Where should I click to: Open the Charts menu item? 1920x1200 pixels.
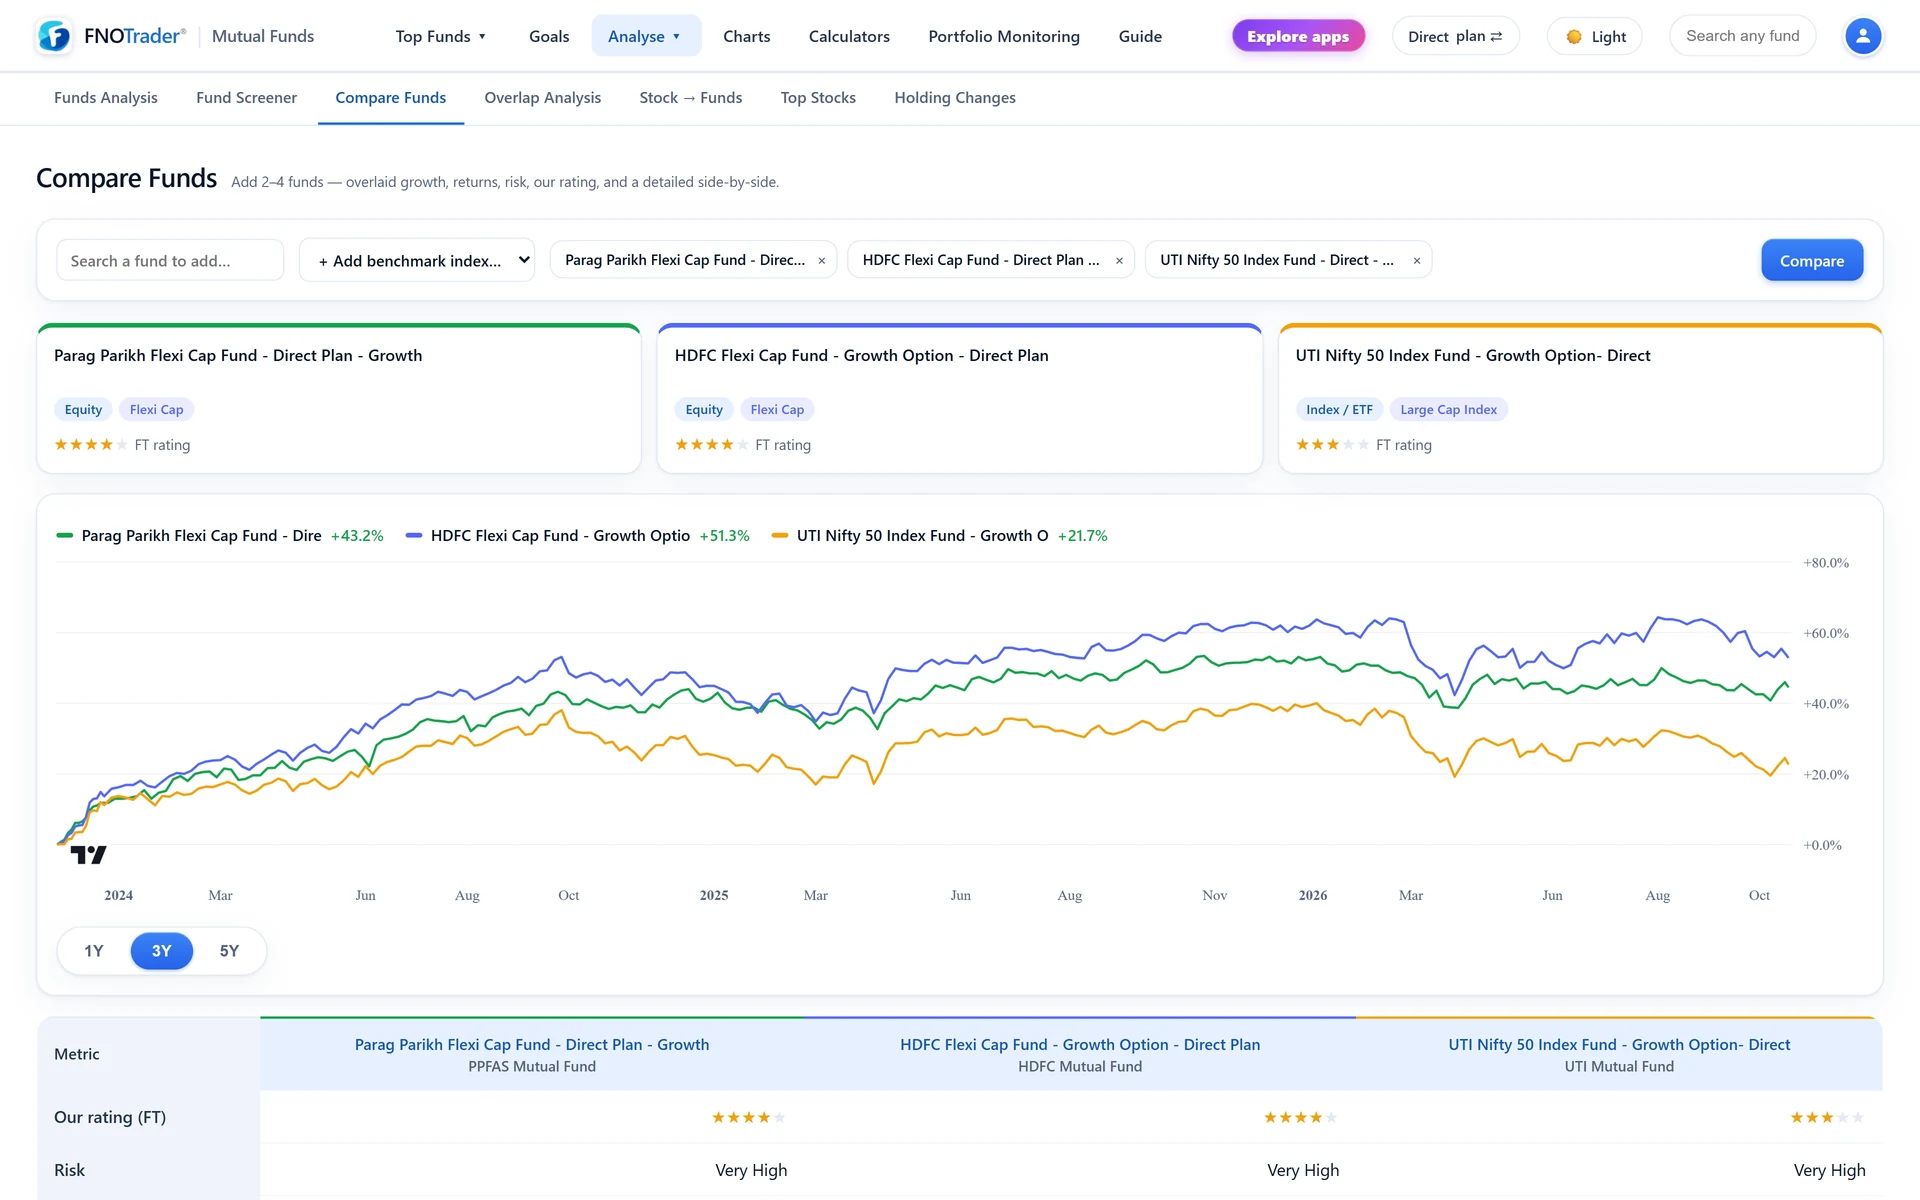746,36
